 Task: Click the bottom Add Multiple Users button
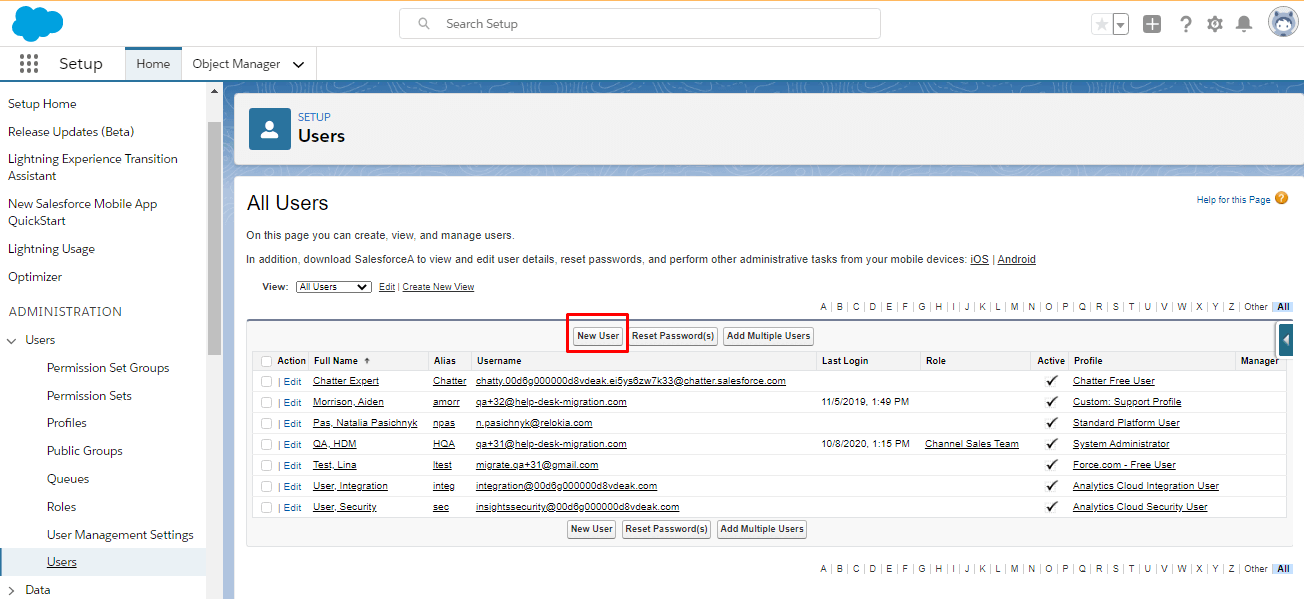762,529
